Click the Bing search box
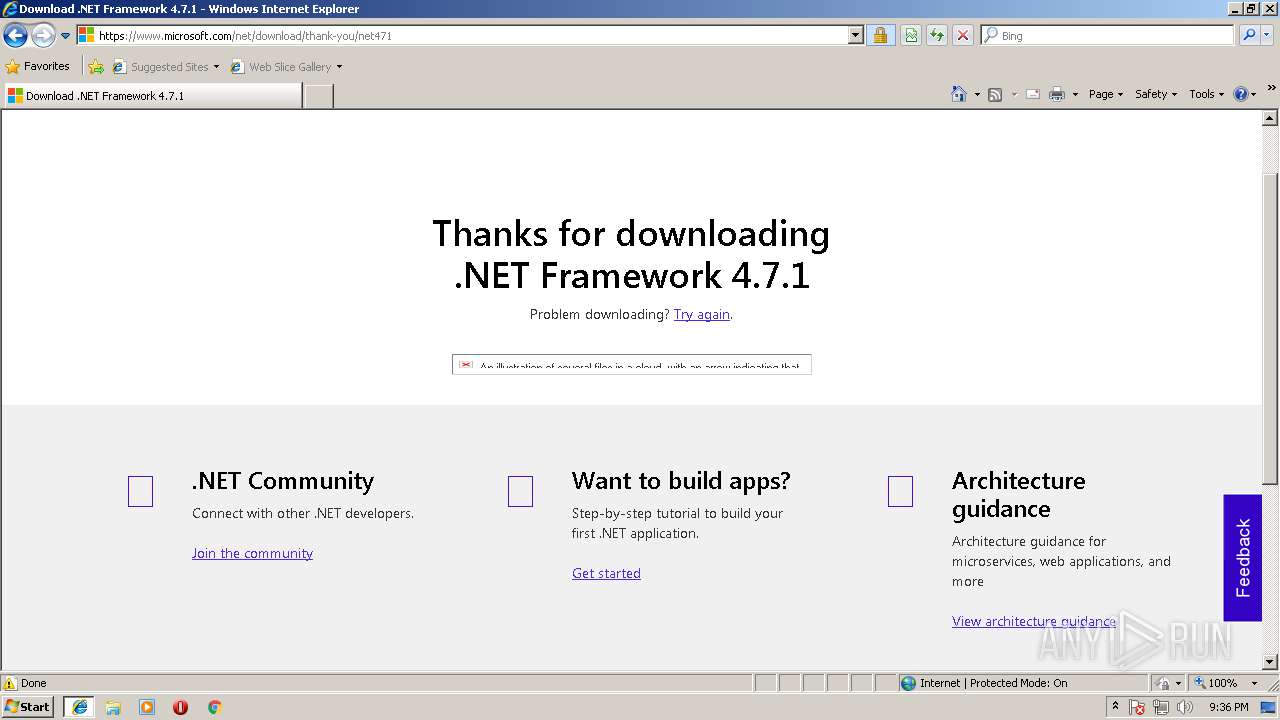Image resolution: width=1280 pixels, height=720 pixels. pyautogui.click(x=1108, y=35)
